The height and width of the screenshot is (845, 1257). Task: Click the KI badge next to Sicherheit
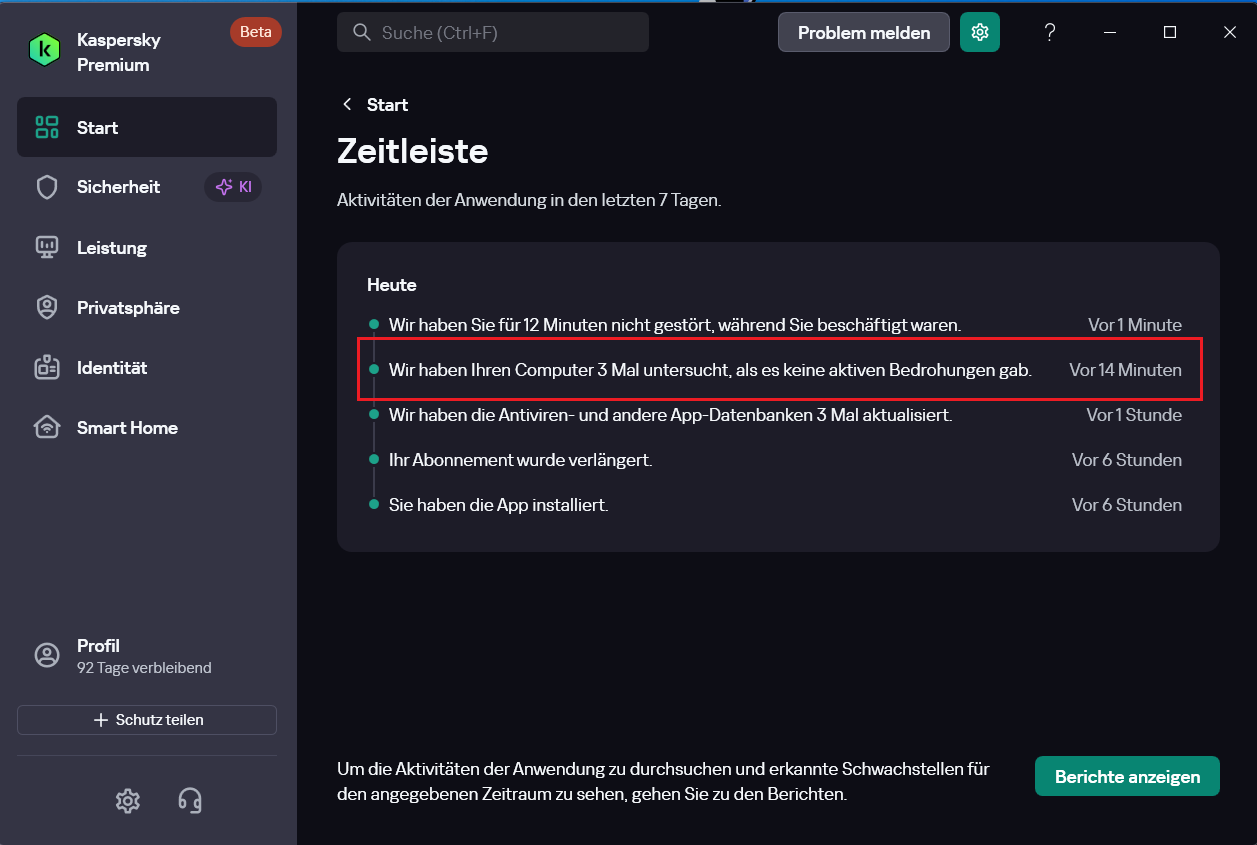click(233, 187)
